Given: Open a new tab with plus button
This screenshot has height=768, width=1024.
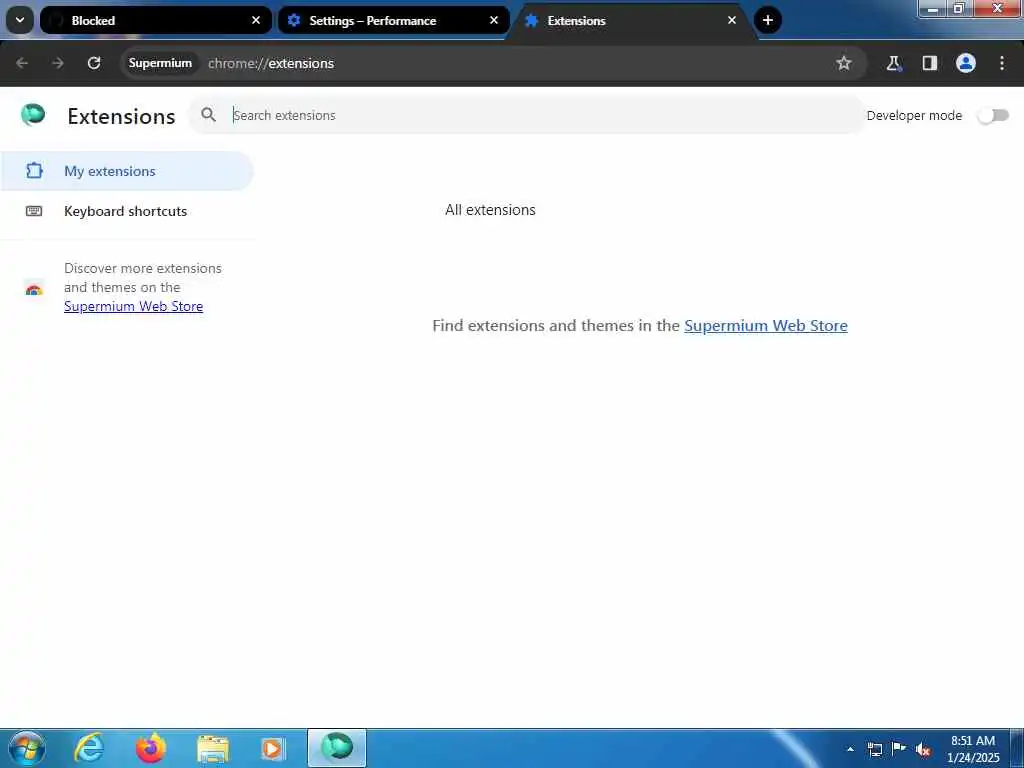Looking at the screenshot, I should pos(767,20).
